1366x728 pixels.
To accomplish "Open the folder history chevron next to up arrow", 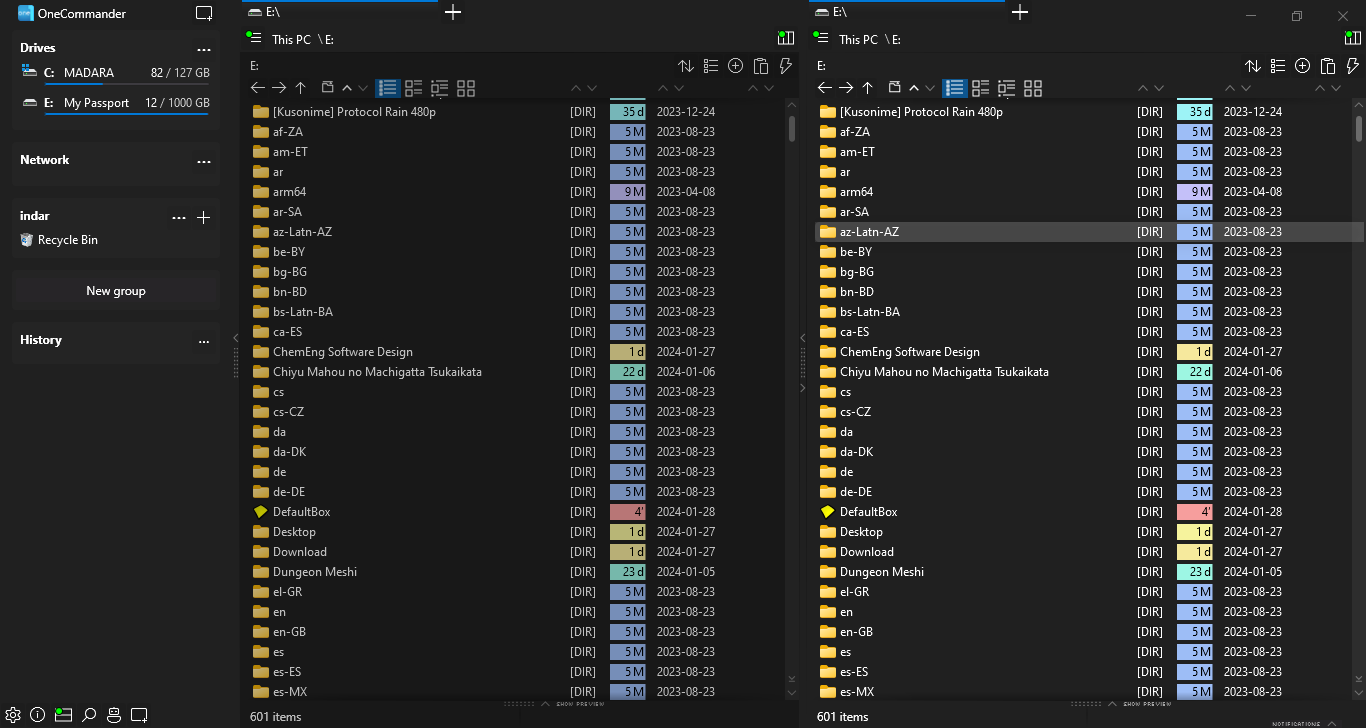I will click(x=347, y=88).
